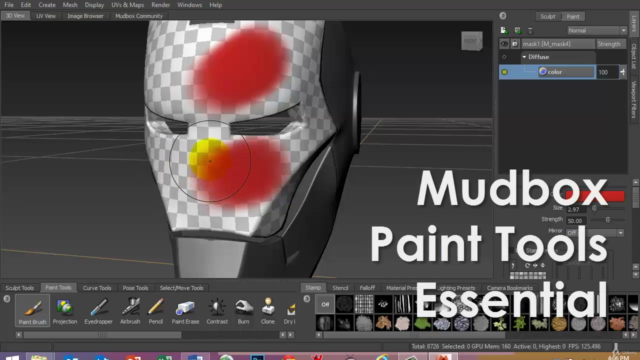Click the red brush color swatch
This screenshot has height=360, width=640.
pyautogui.click(x=595, y=196)
